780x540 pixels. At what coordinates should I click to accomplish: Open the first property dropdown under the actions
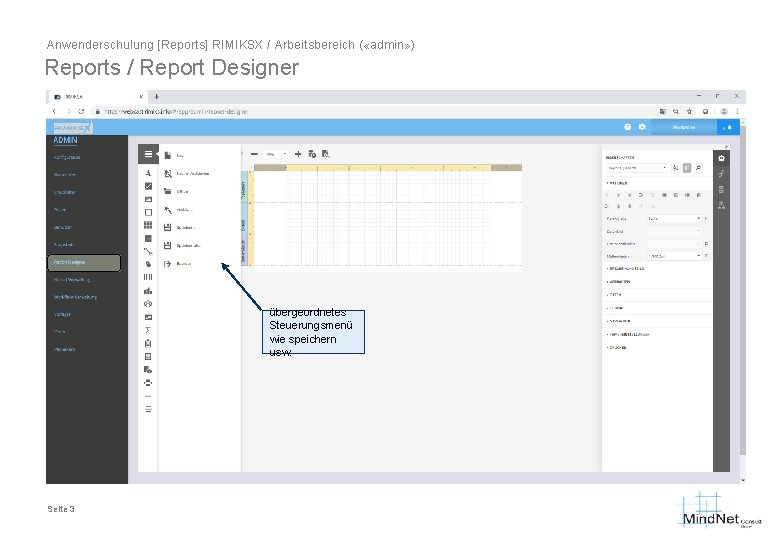click(x=674, y=219)
